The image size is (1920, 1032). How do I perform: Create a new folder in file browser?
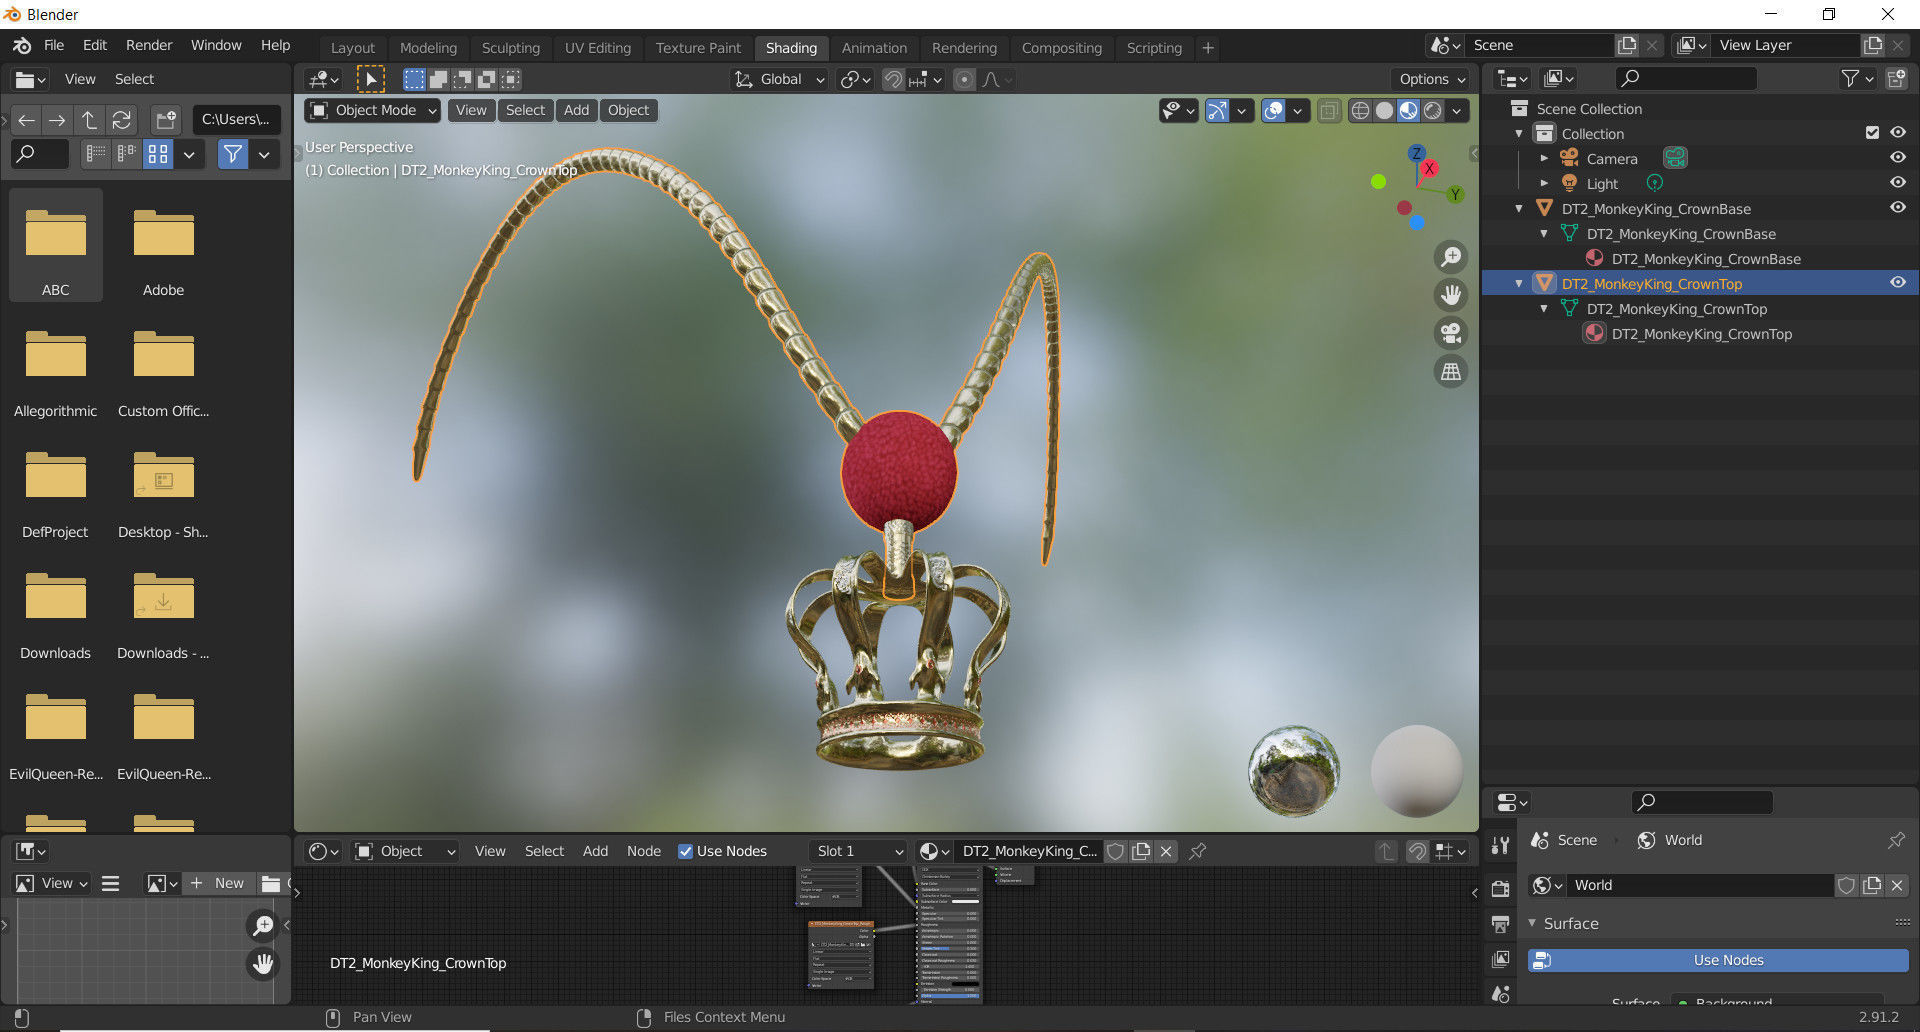(x=166, y=120)
